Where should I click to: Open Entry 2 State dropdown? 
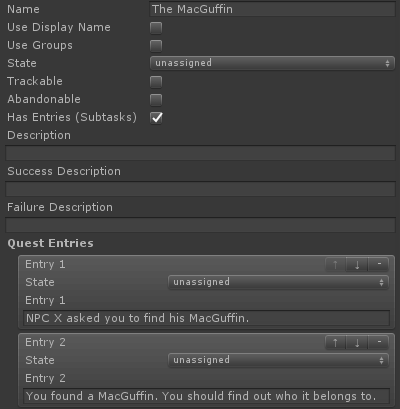click(279, 360)
